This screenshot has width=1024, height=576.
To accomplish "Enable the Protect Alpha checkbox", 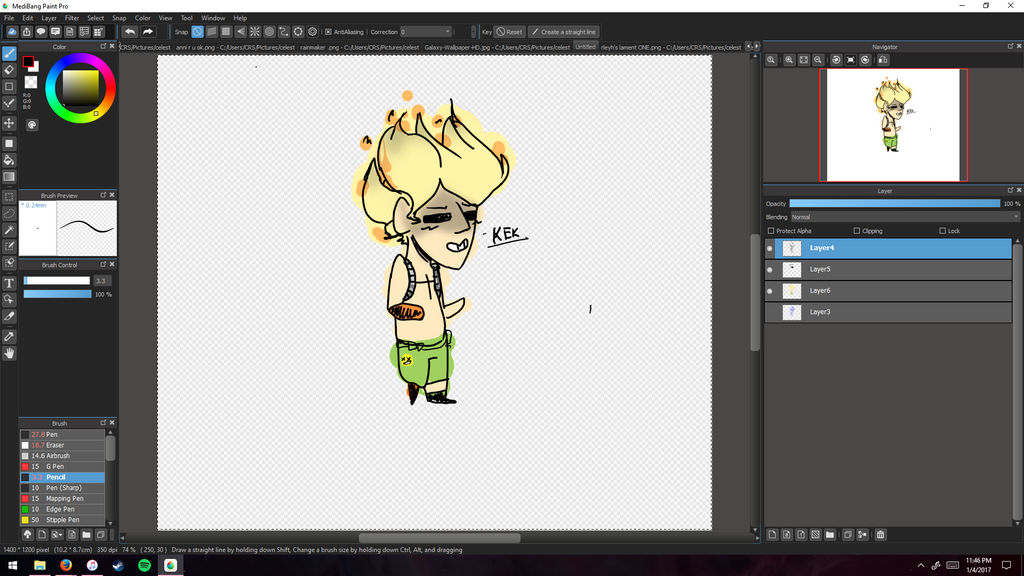I will click(771, 231).
